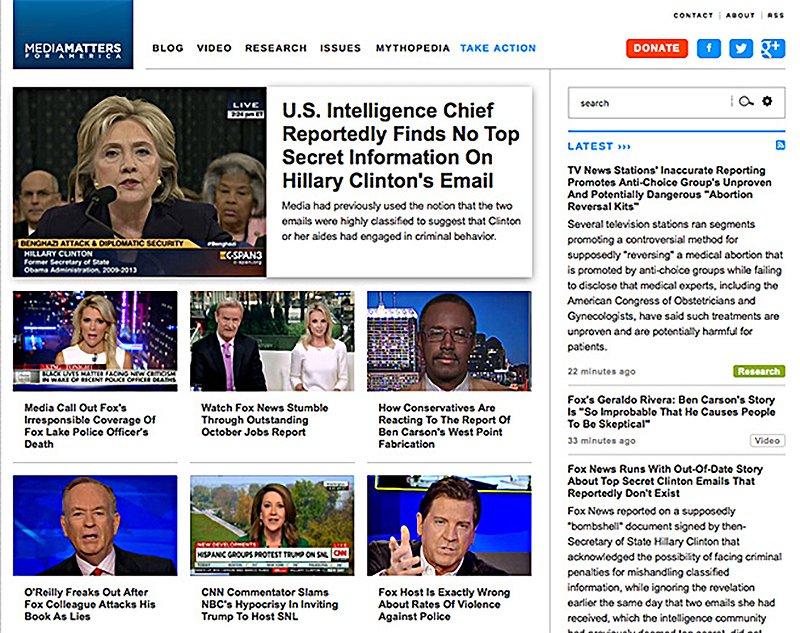
Task: Click the Video tag badge
Action: [x=767, y=440]
